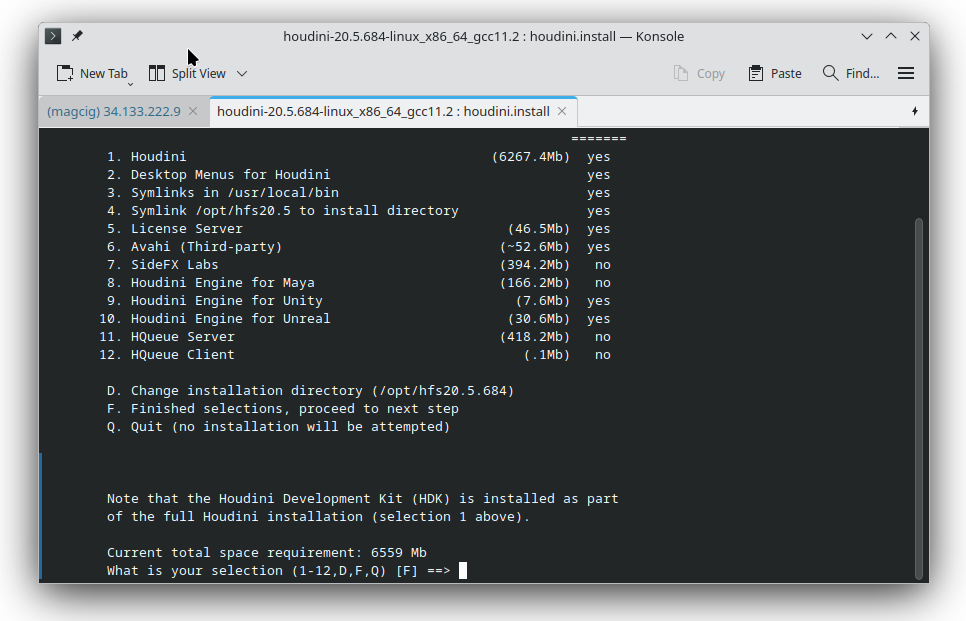Click the '(6267.4Mb)' size value
Viewport: 966px width, 621px height.
click(x=531, y=157)
